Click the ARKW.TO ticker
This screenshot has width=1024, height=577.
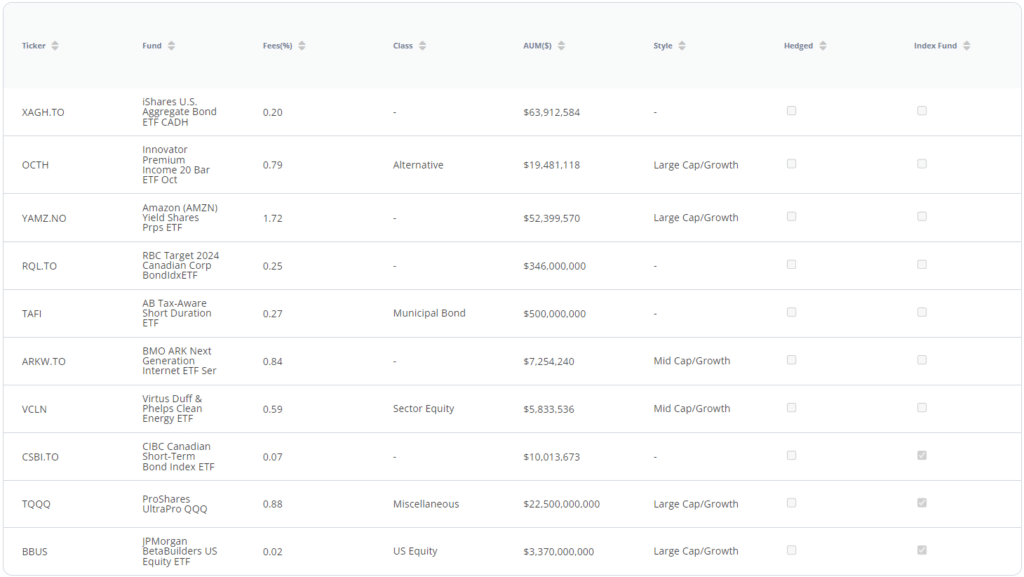(44, 361)
